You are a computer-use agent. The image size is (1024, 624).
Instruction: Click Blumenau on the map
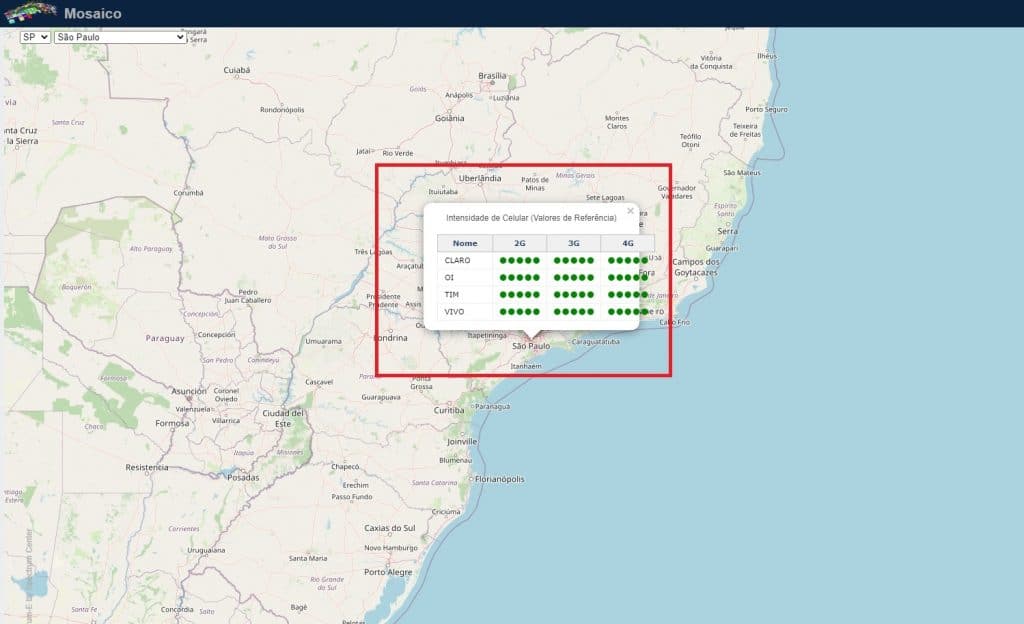point(455,460)
